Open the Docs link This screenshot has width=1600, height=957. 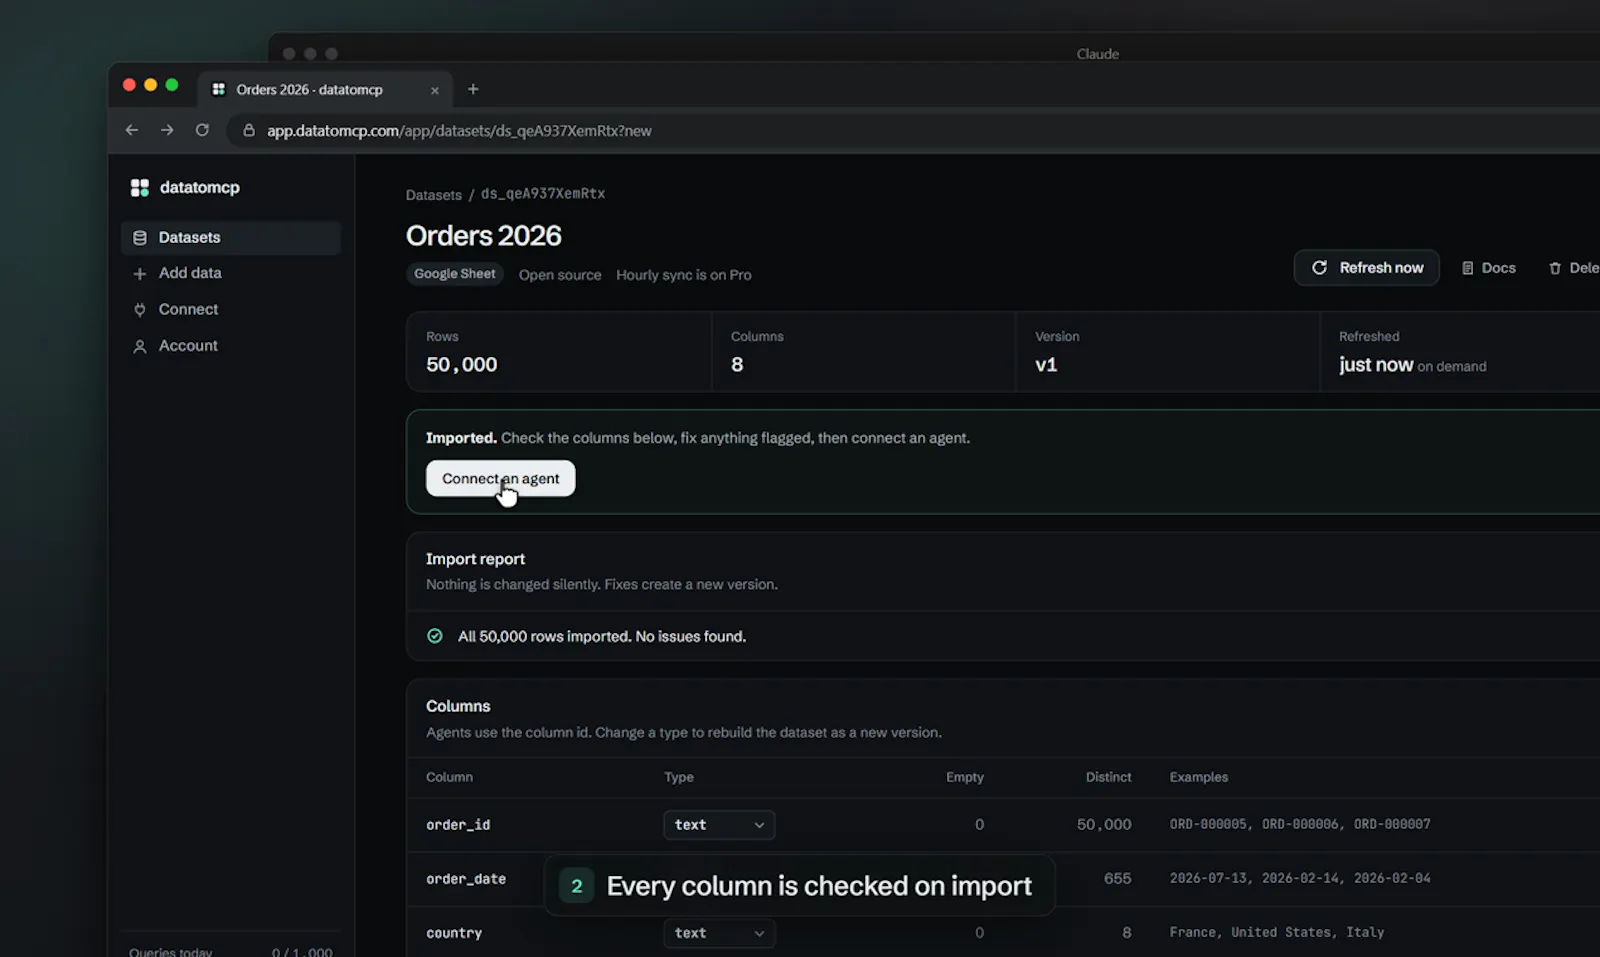(1488, 268)
